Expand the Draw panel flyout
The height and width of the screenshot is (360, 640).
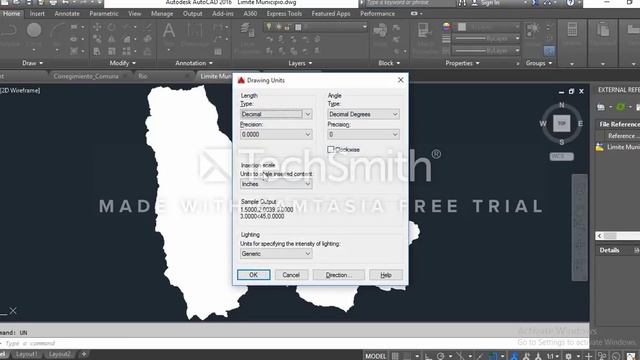coord(33,63)
